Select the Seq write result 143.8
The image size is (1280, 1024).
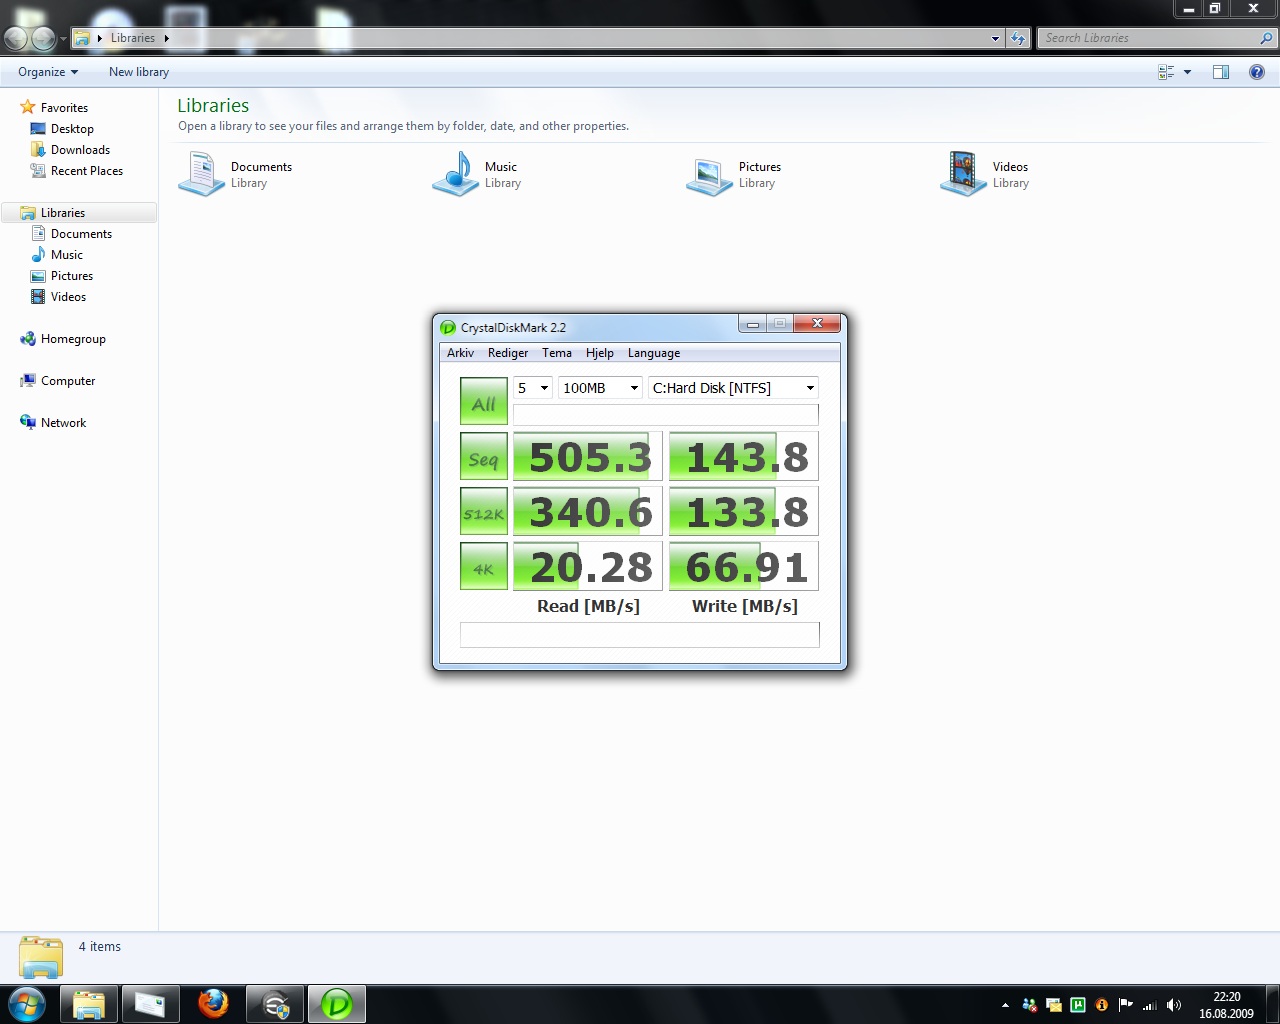(x=744, y=457)
